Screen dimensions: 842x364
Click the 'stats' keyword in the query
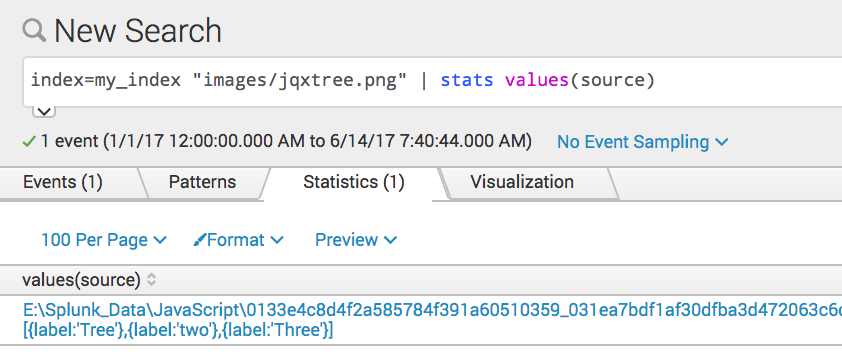[467, 81]
